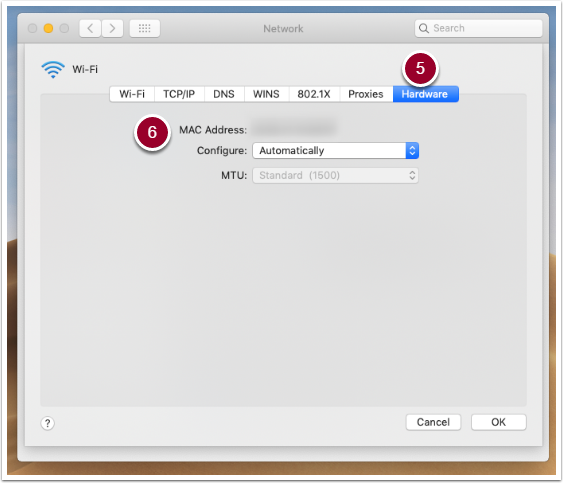Image resolution: width=563 pixels, height=483 pixels.
Task: Switch to the 802.1X tab
Action: [x=314, y=94]
